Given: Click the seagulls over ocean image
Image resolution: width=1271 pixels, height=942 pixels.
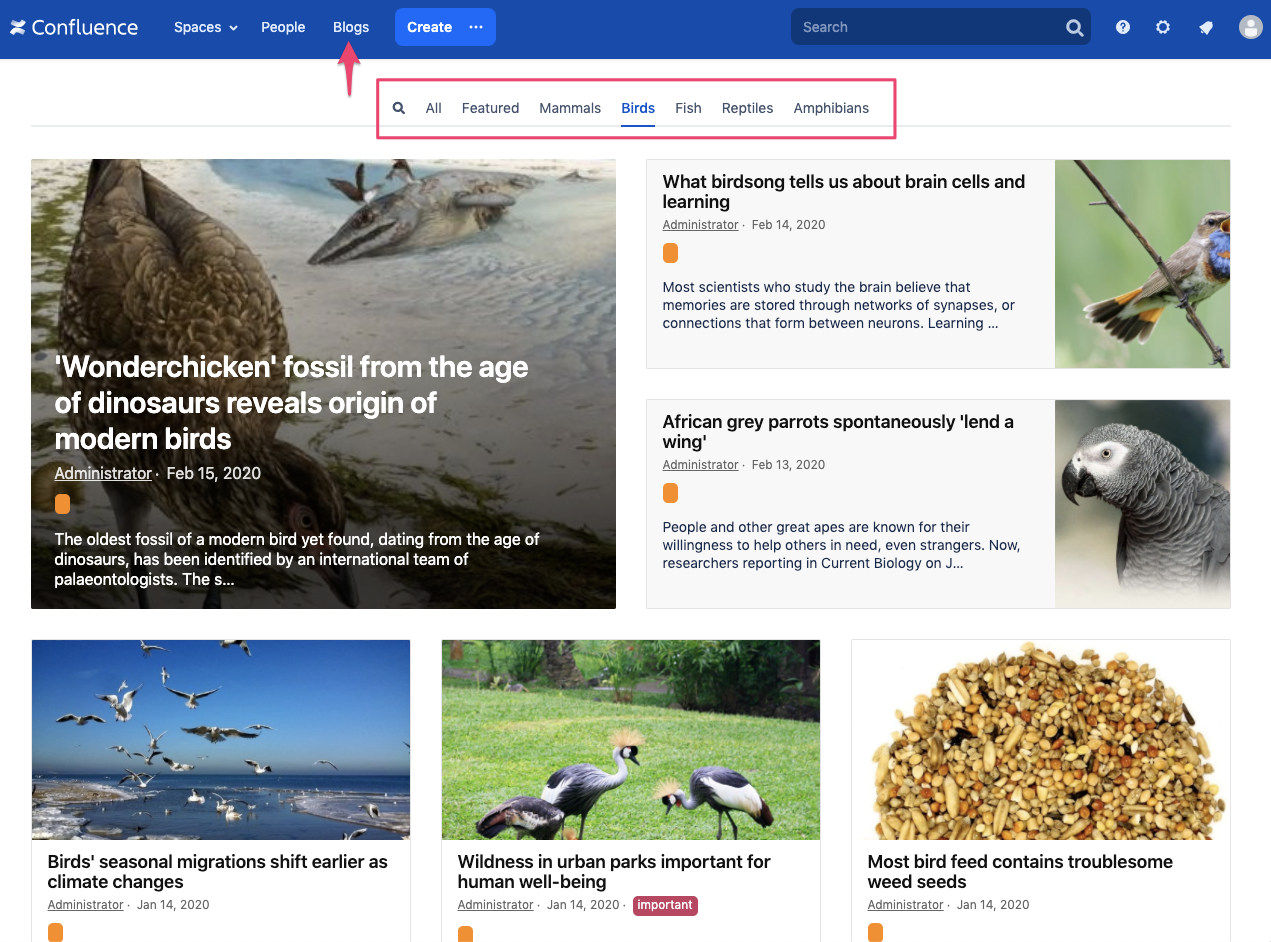Looking at the screenshot, I should pos(221,740).
